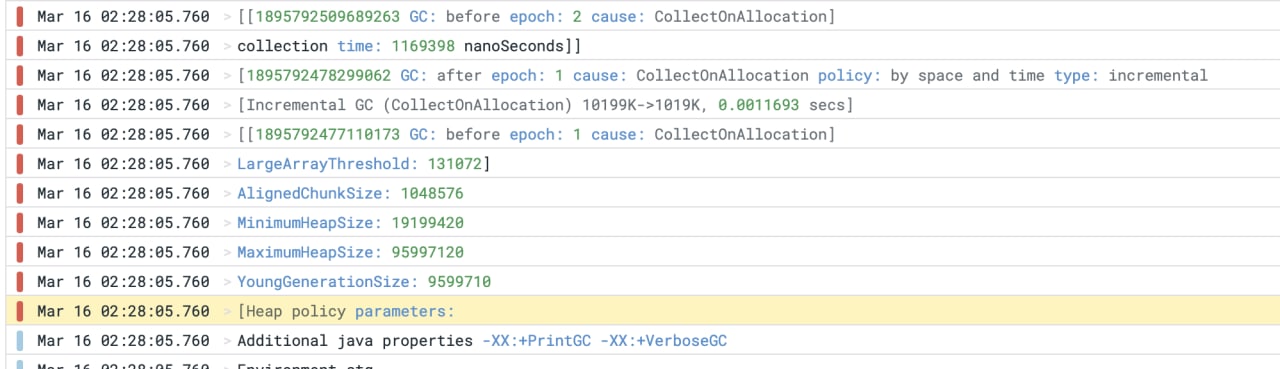Click the red severity icon of the YoungGenerationSize row

click(19, 282)
